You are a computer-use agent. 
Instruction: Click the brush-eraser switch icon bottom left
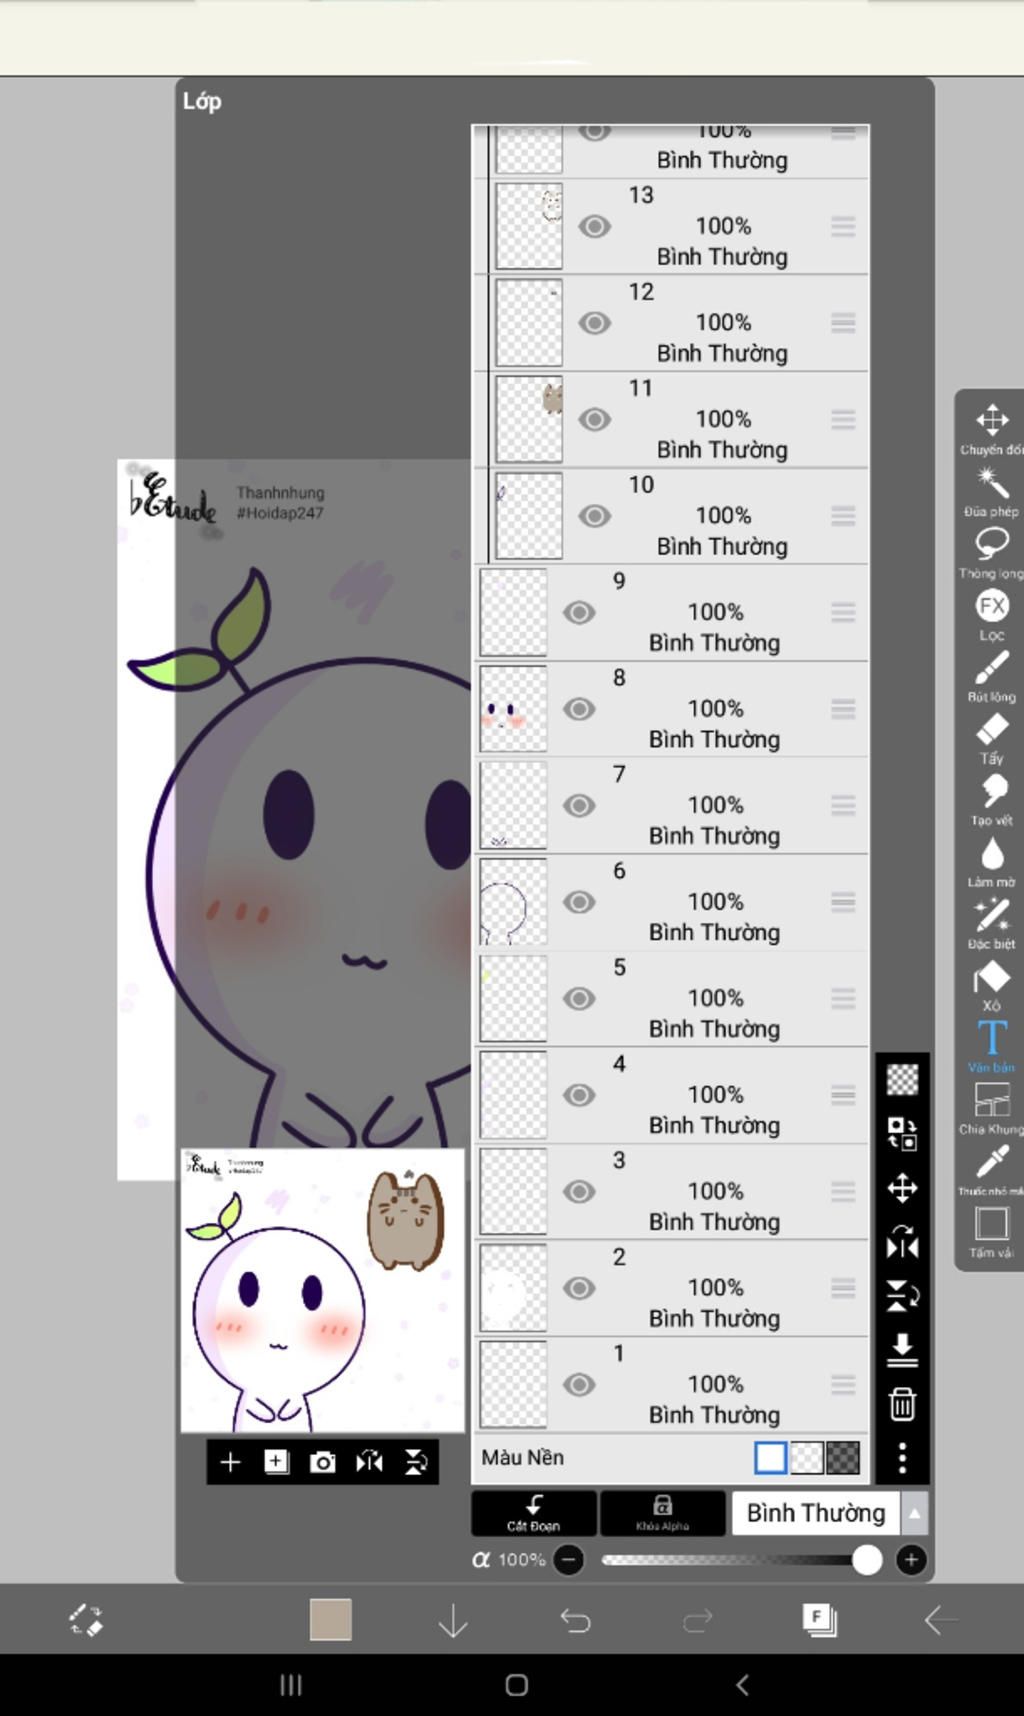pyautogui.click(x=86, y=1620)
